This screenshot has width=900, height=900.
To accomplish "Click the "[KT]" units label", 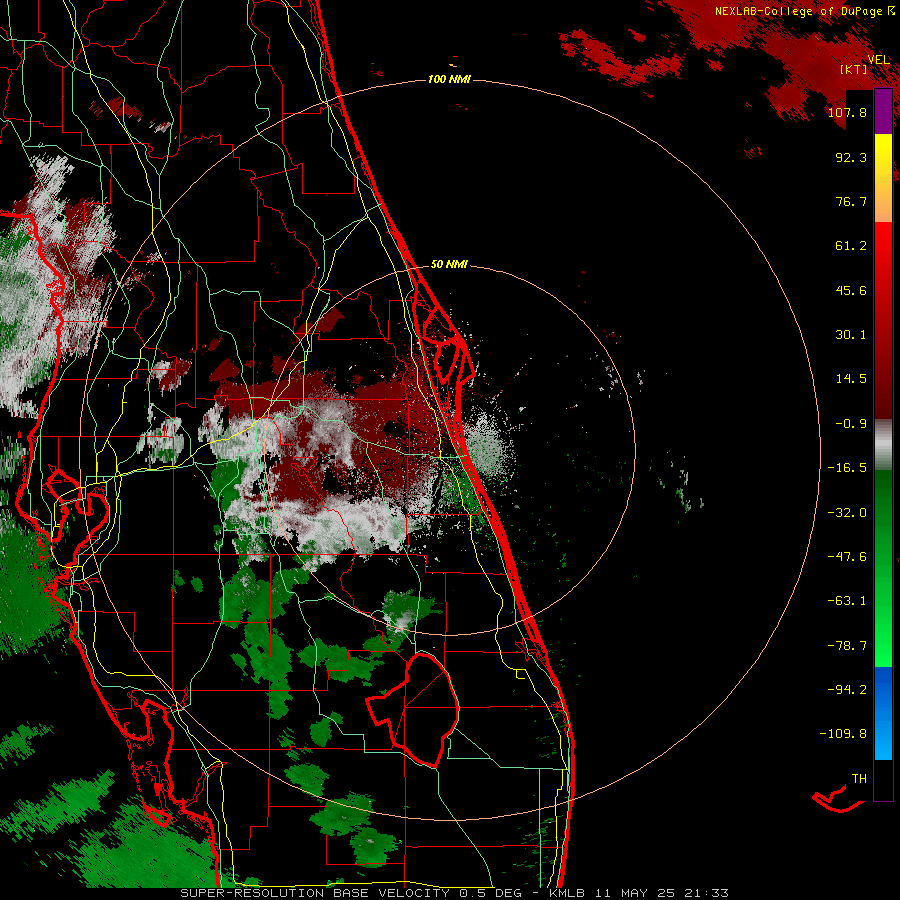I will coord(854,70).
